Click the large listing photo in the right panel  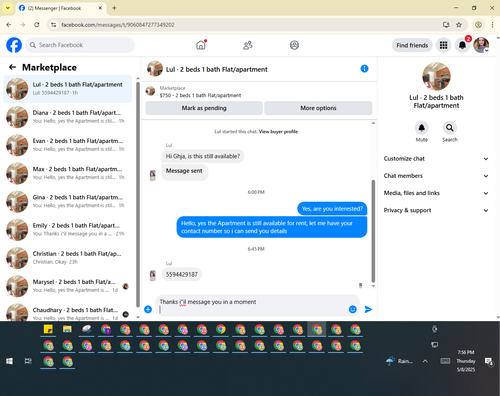436,76
